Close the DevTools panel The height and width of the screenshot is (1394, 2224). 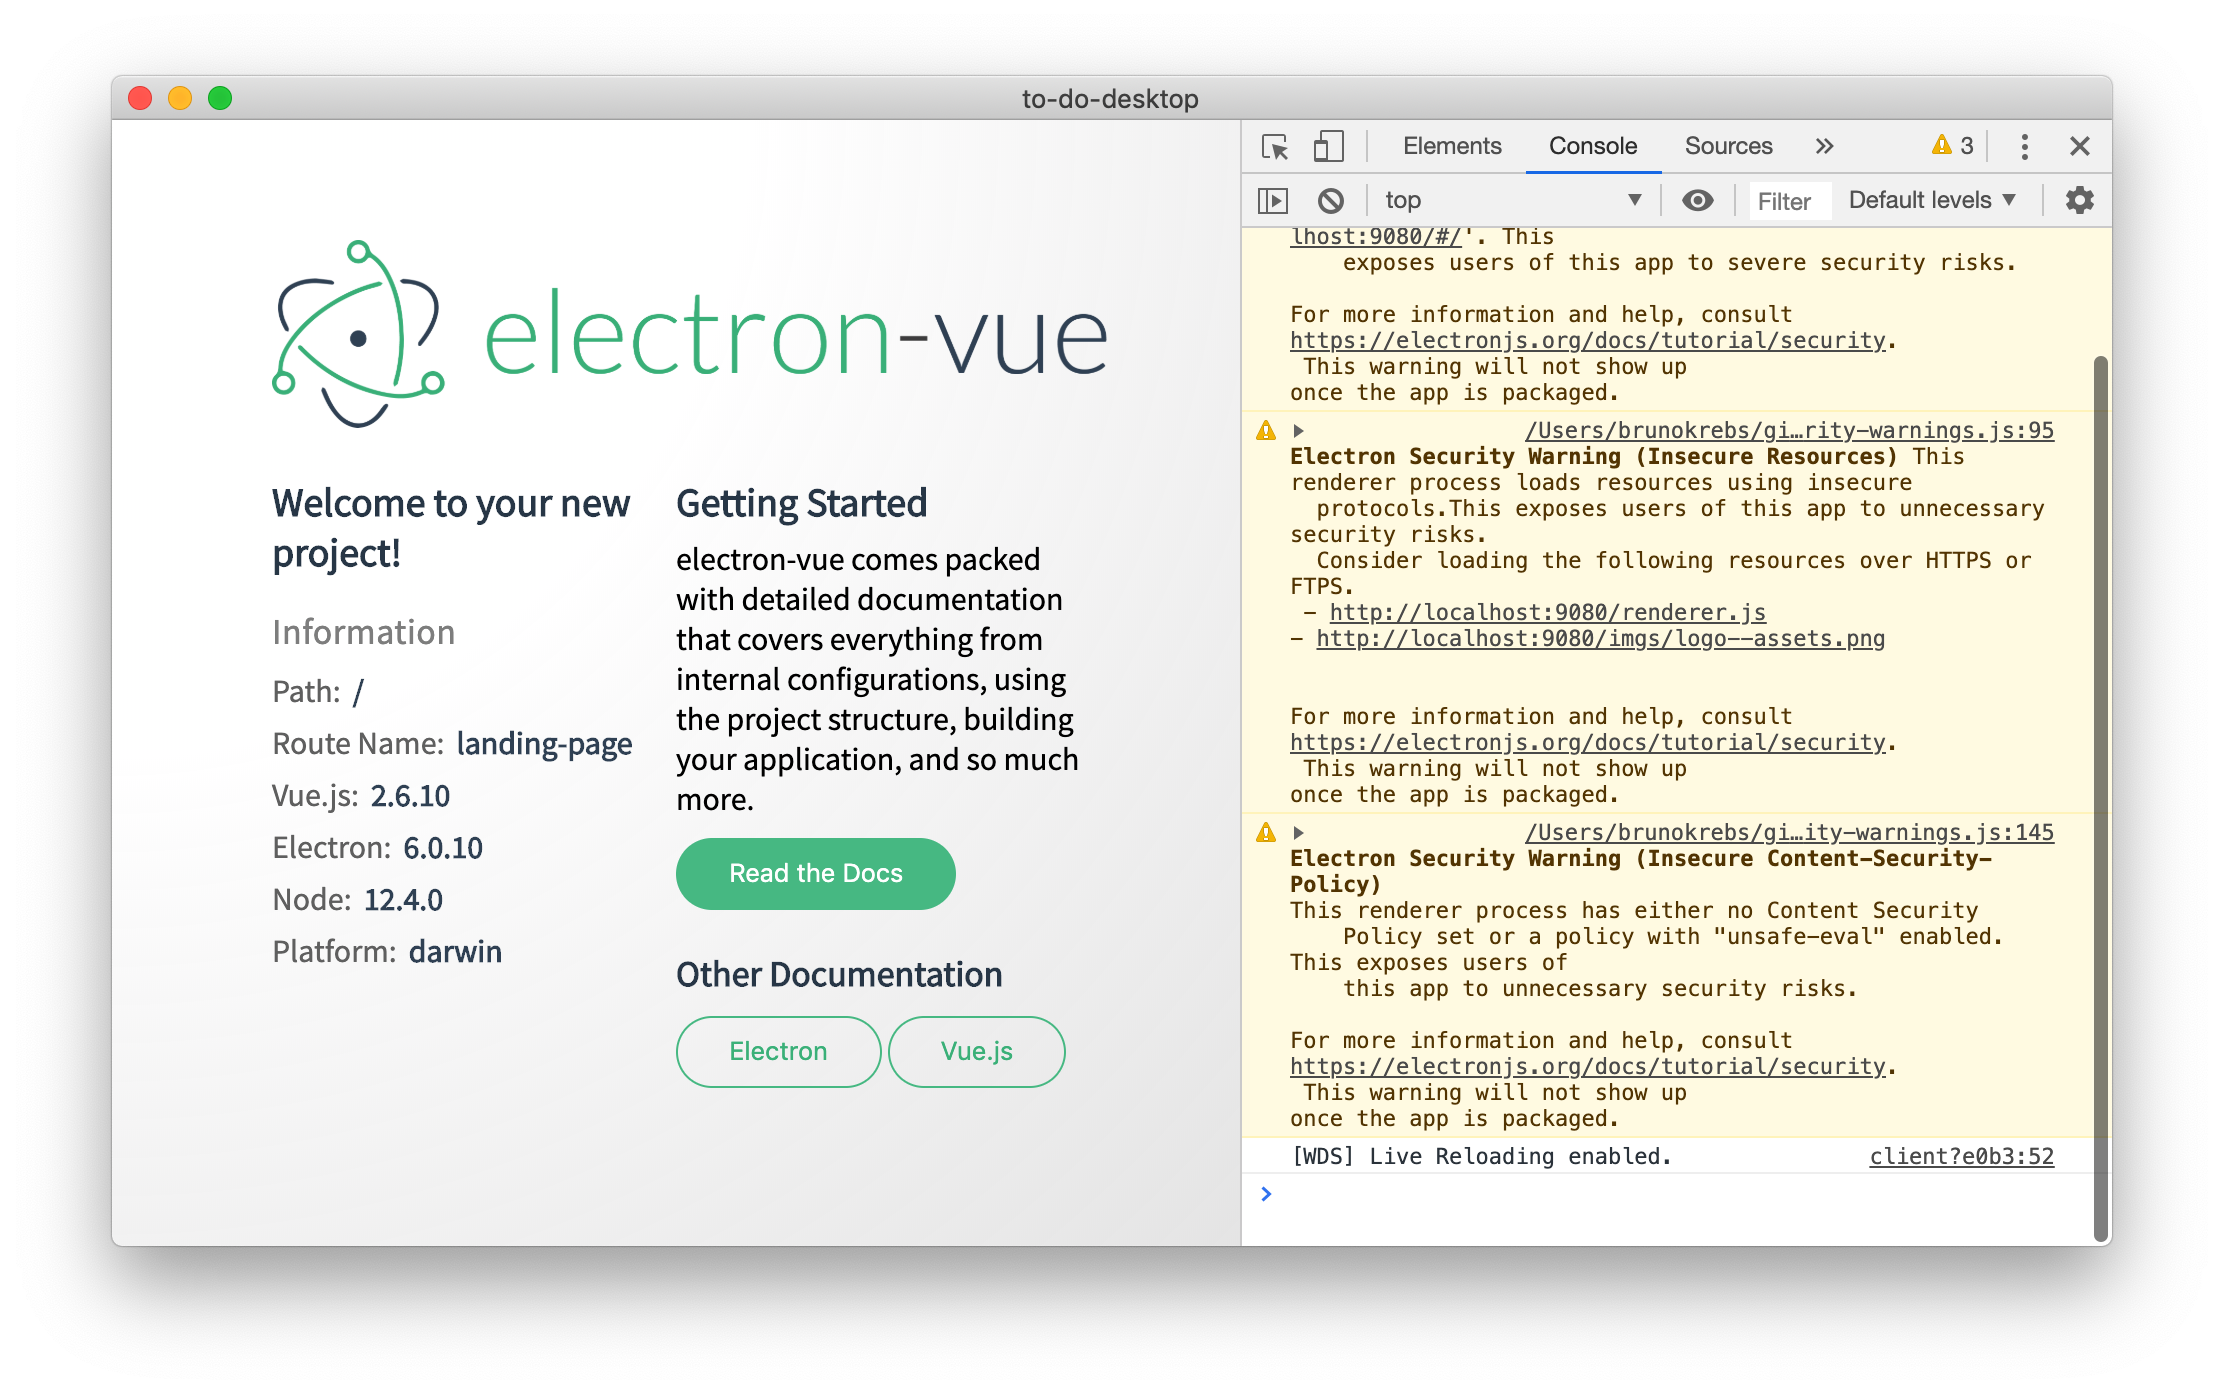pos(2079,147)
